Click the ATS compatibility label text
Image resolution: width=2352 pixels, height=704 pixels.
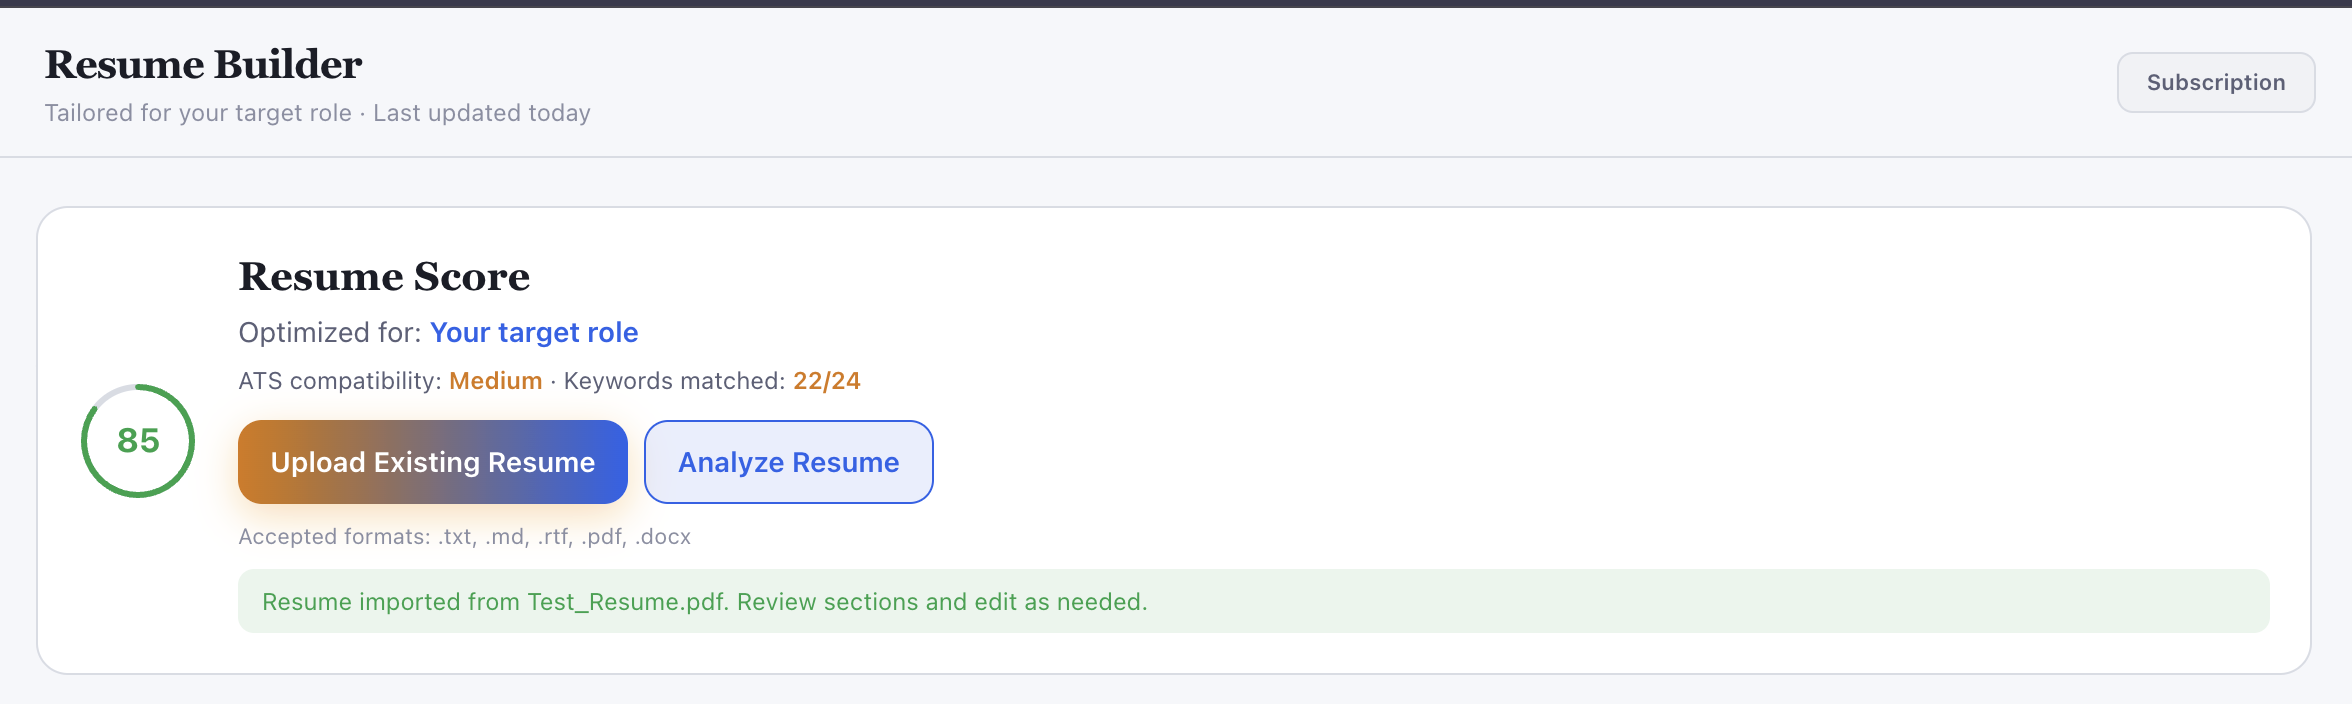(339, 380)
